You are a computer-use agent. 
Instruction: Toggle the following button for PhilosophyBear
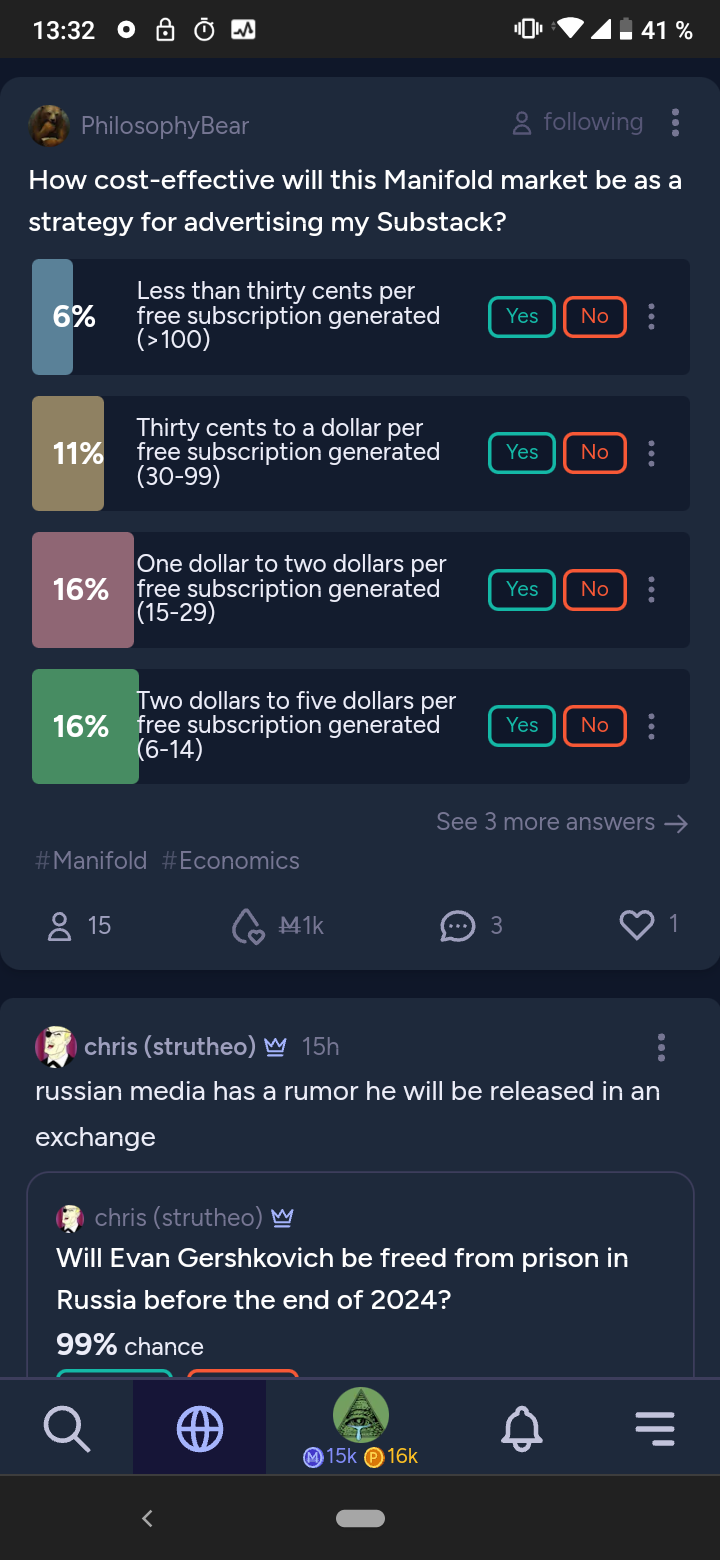pos(577,123)
